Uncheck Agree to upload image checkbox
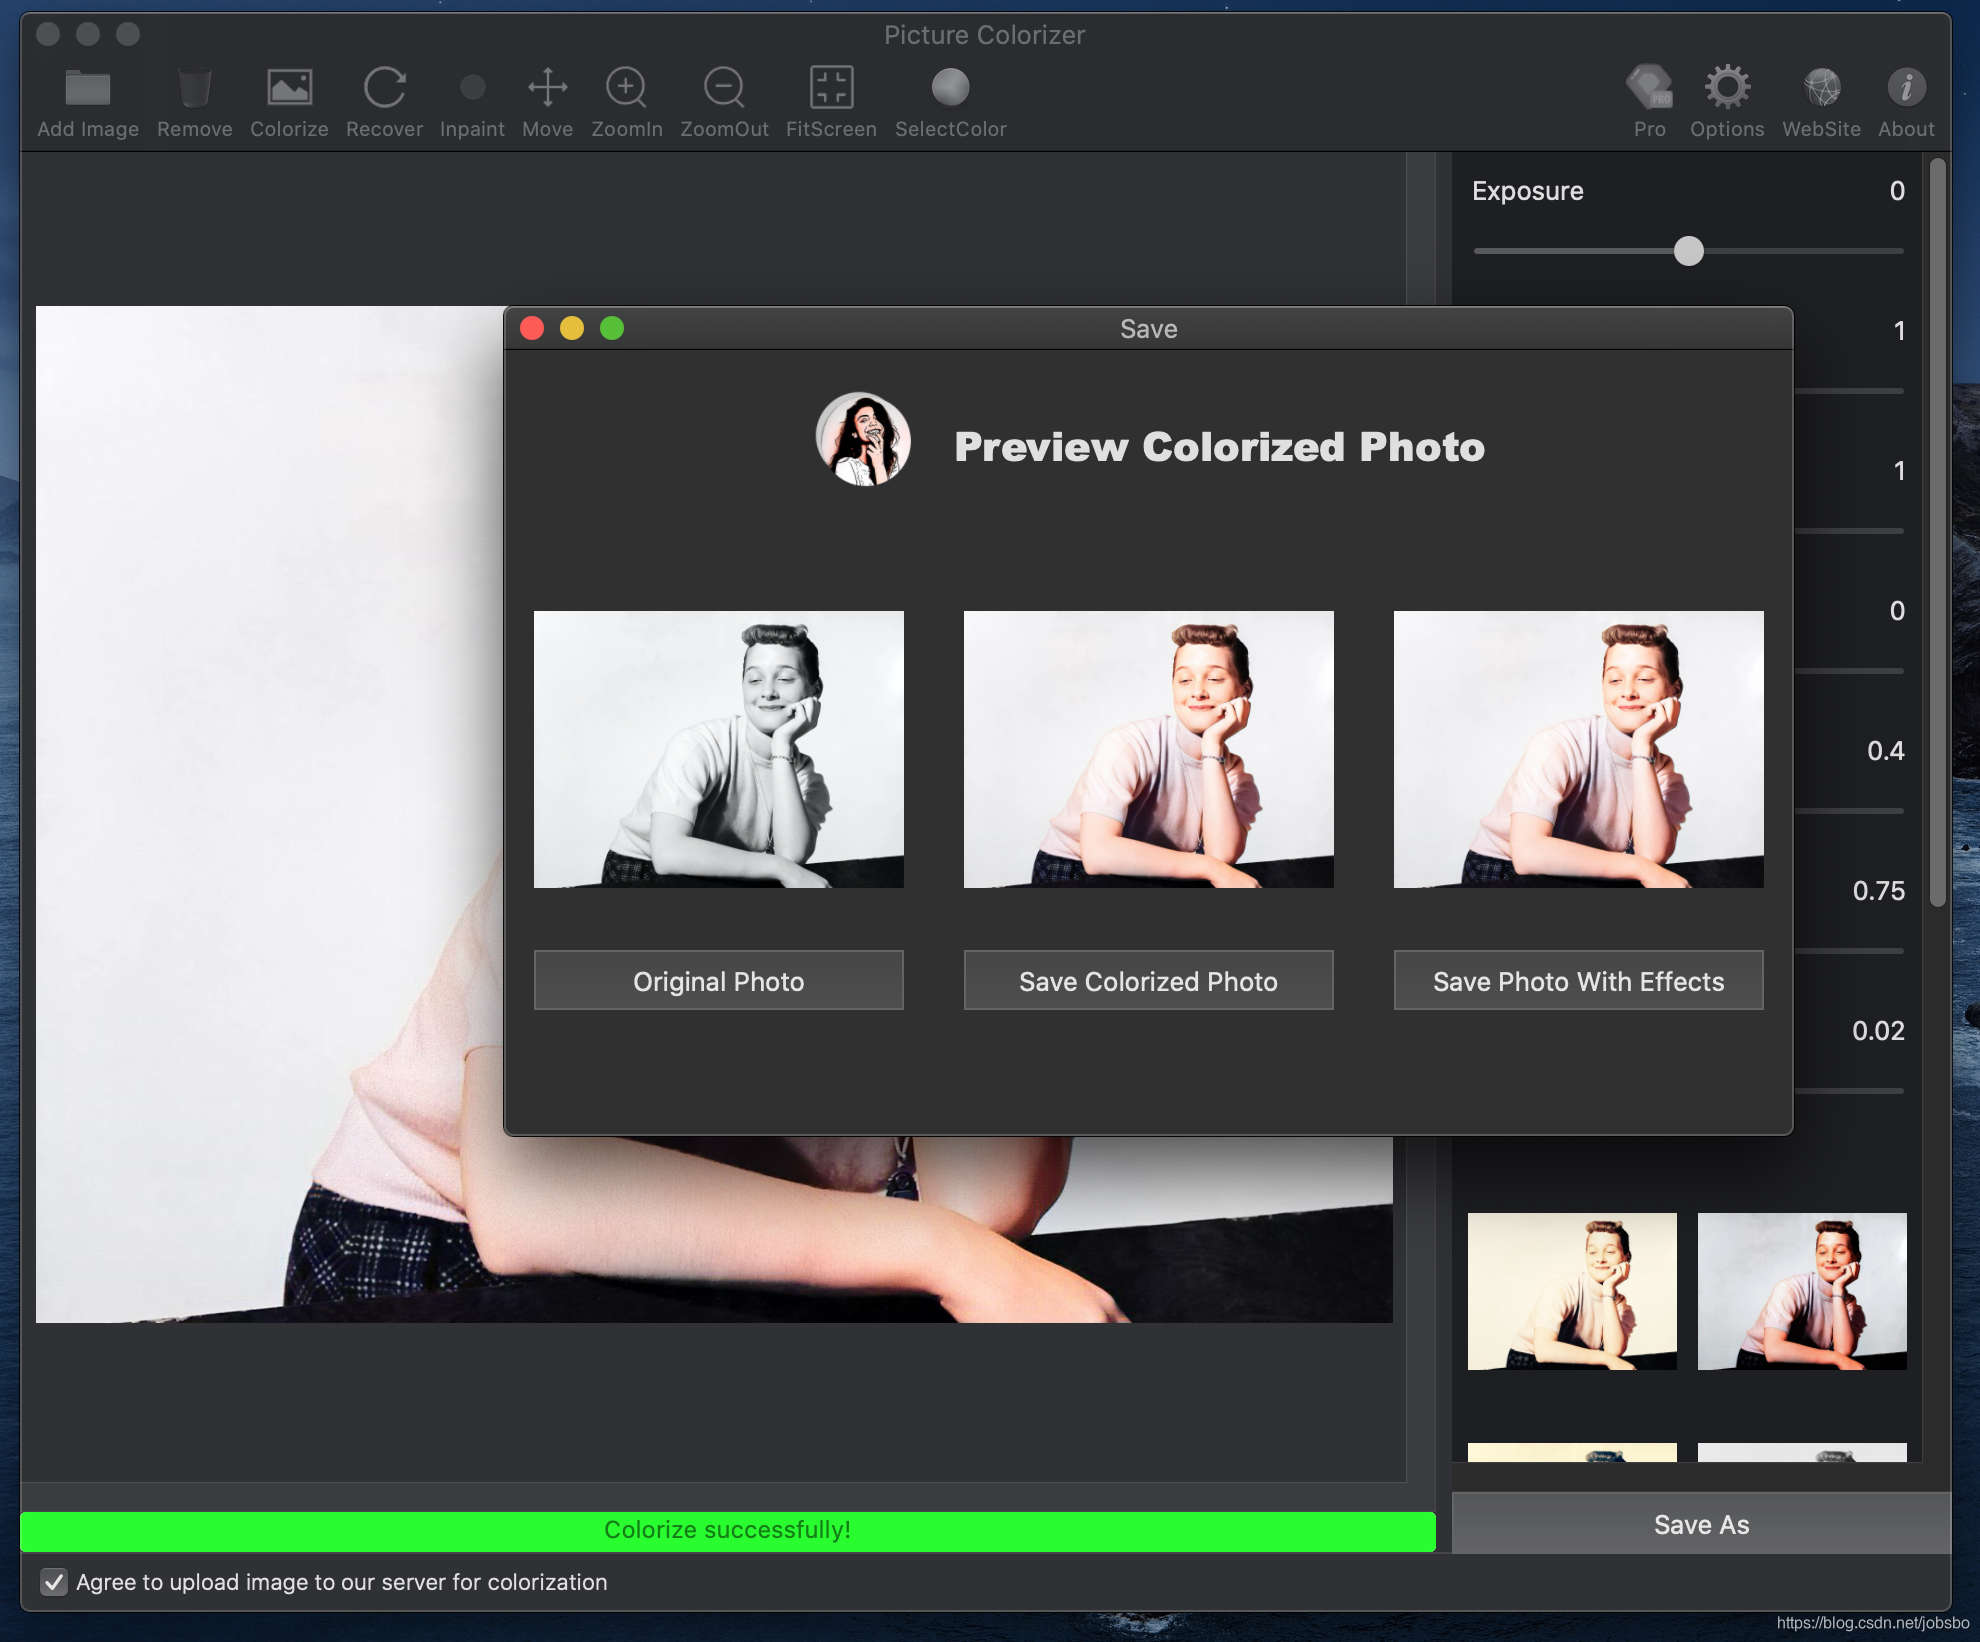Screen dimensions: 1980x1642 point(54,1582)
